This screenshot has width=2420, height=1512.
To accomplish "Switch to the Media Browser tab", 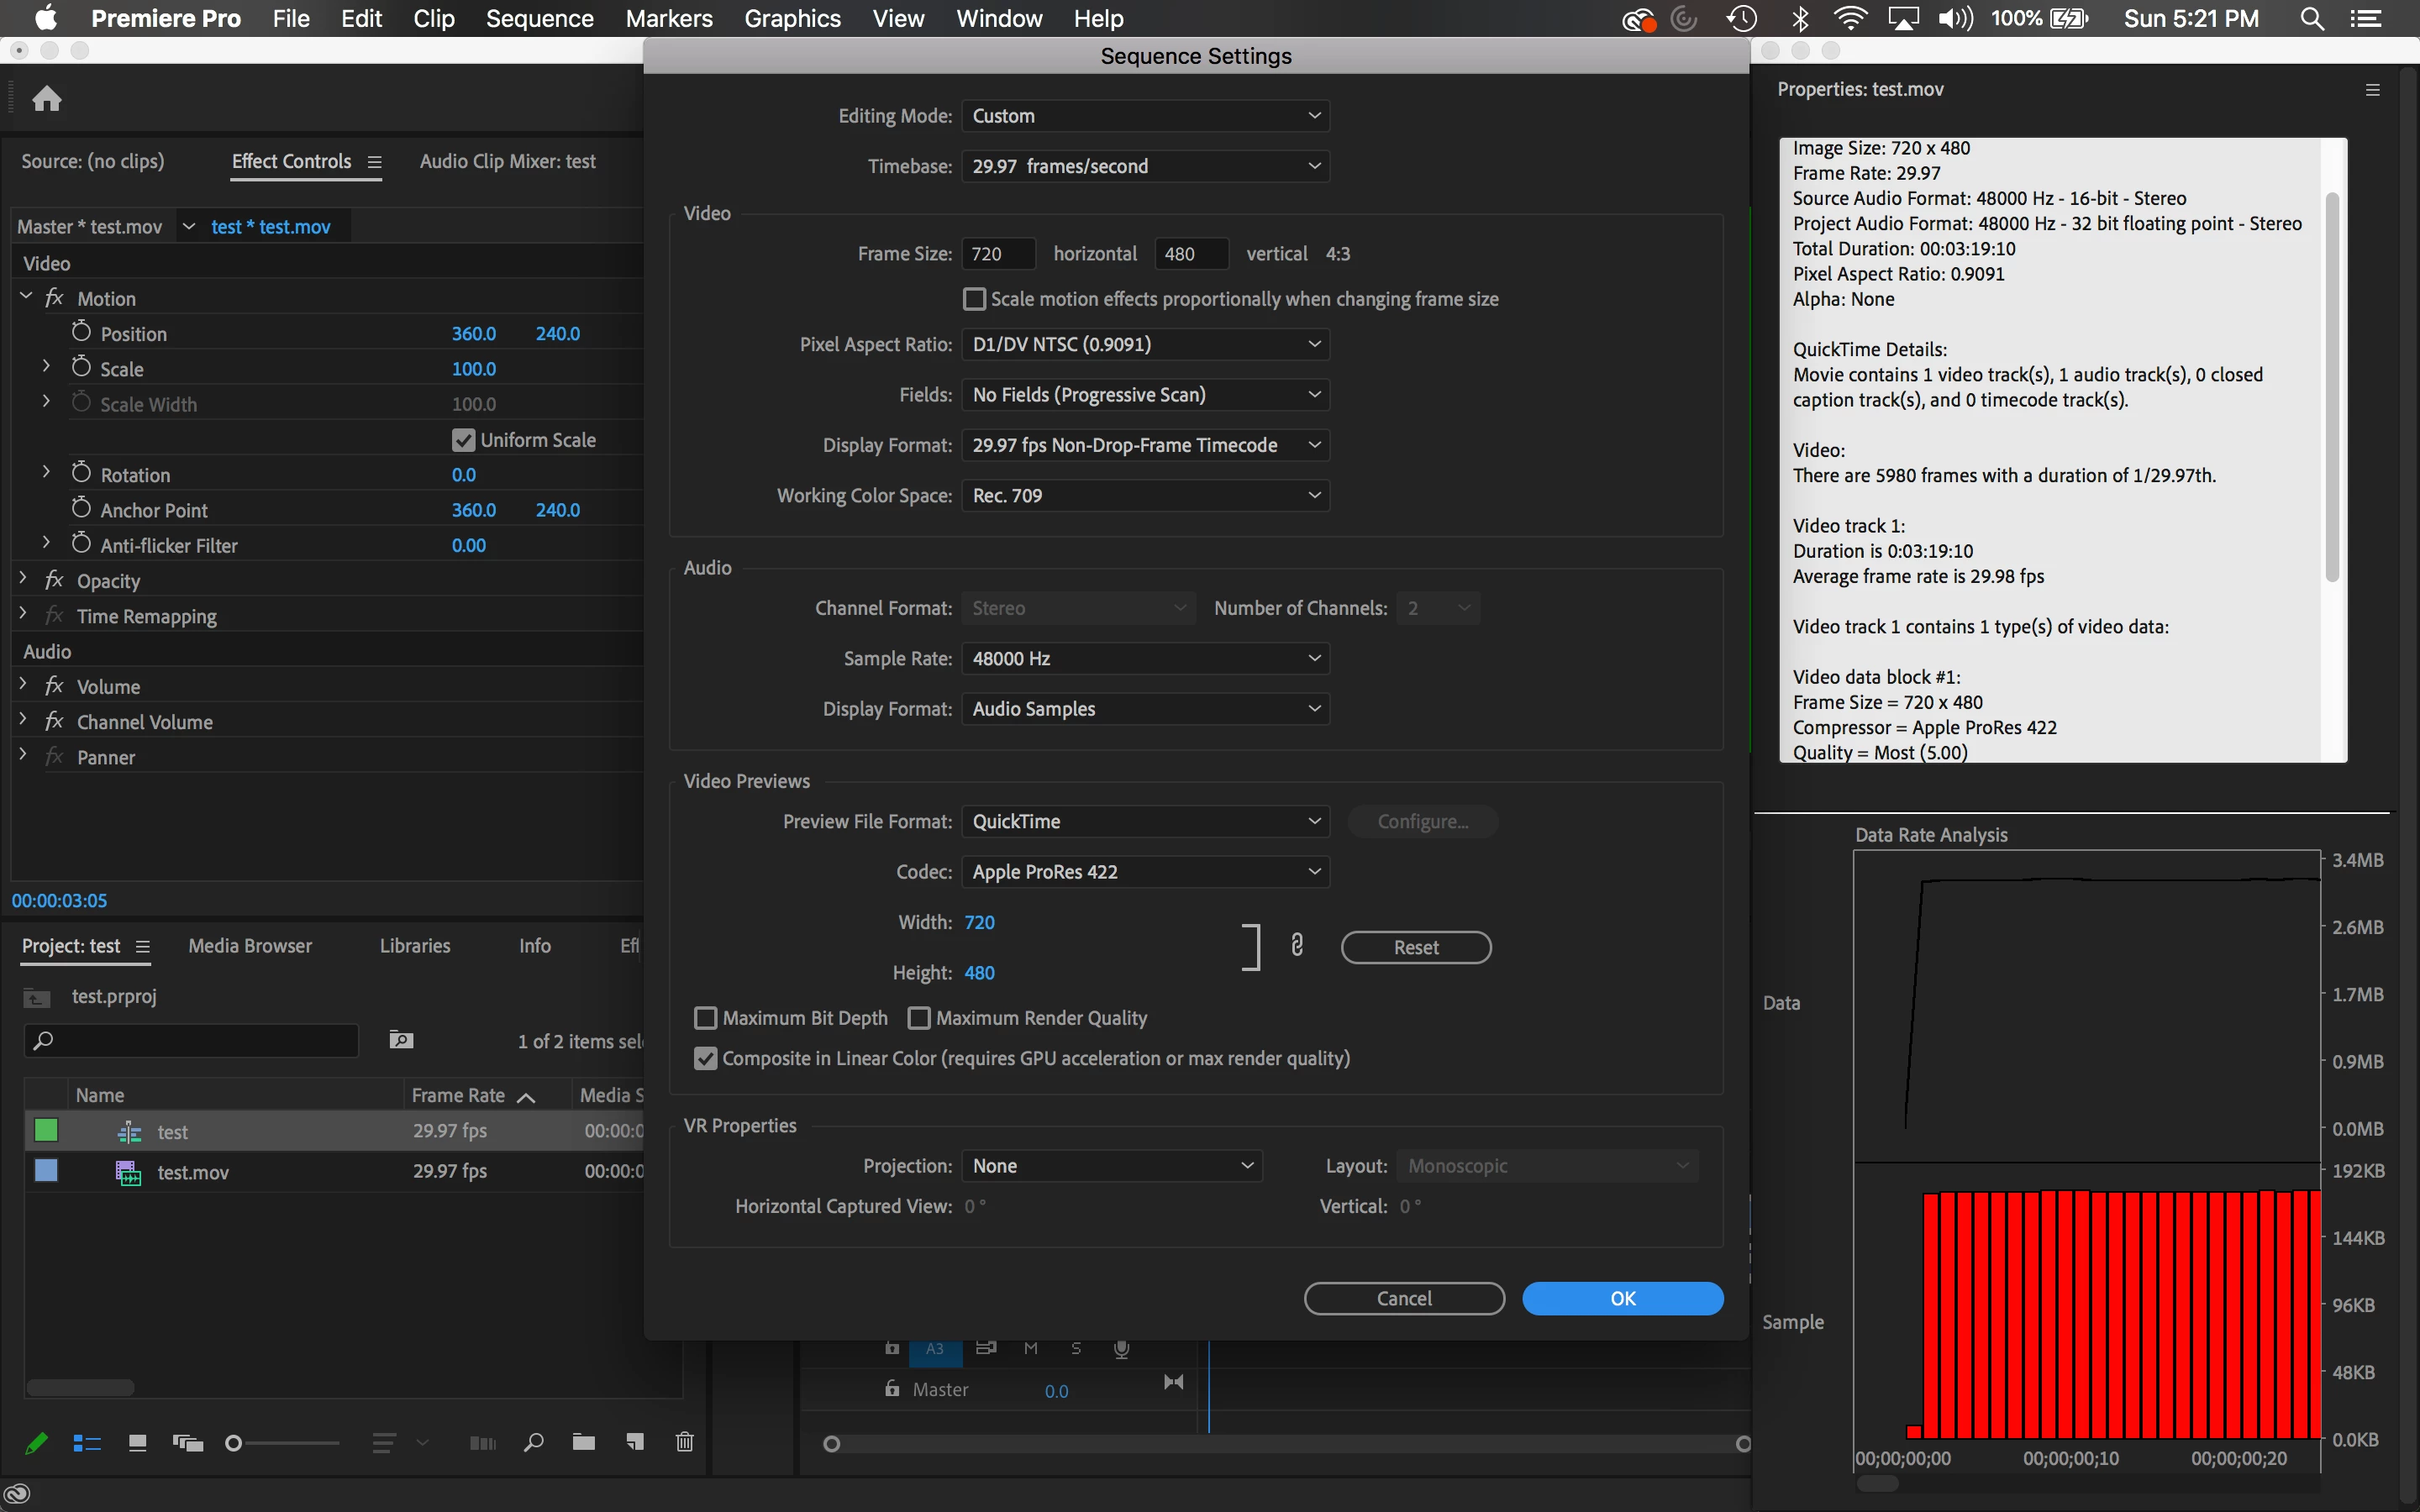I will [x=250, y=946].
